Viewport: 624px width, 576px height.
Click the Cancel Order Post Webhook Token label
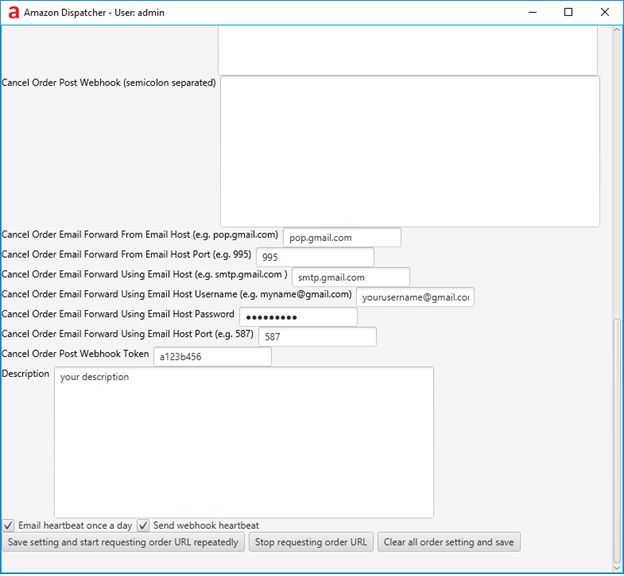[75, 353]
